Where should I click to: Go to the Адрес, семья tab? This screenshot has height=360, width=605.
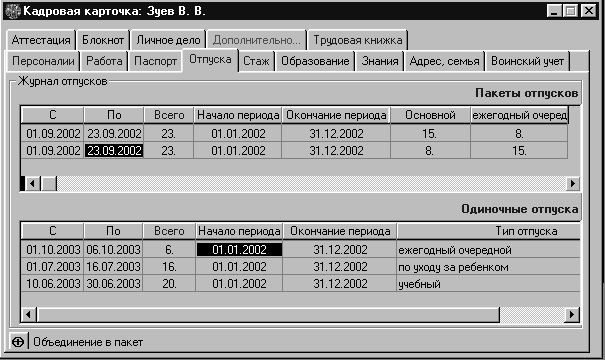[x=444, y=61]
